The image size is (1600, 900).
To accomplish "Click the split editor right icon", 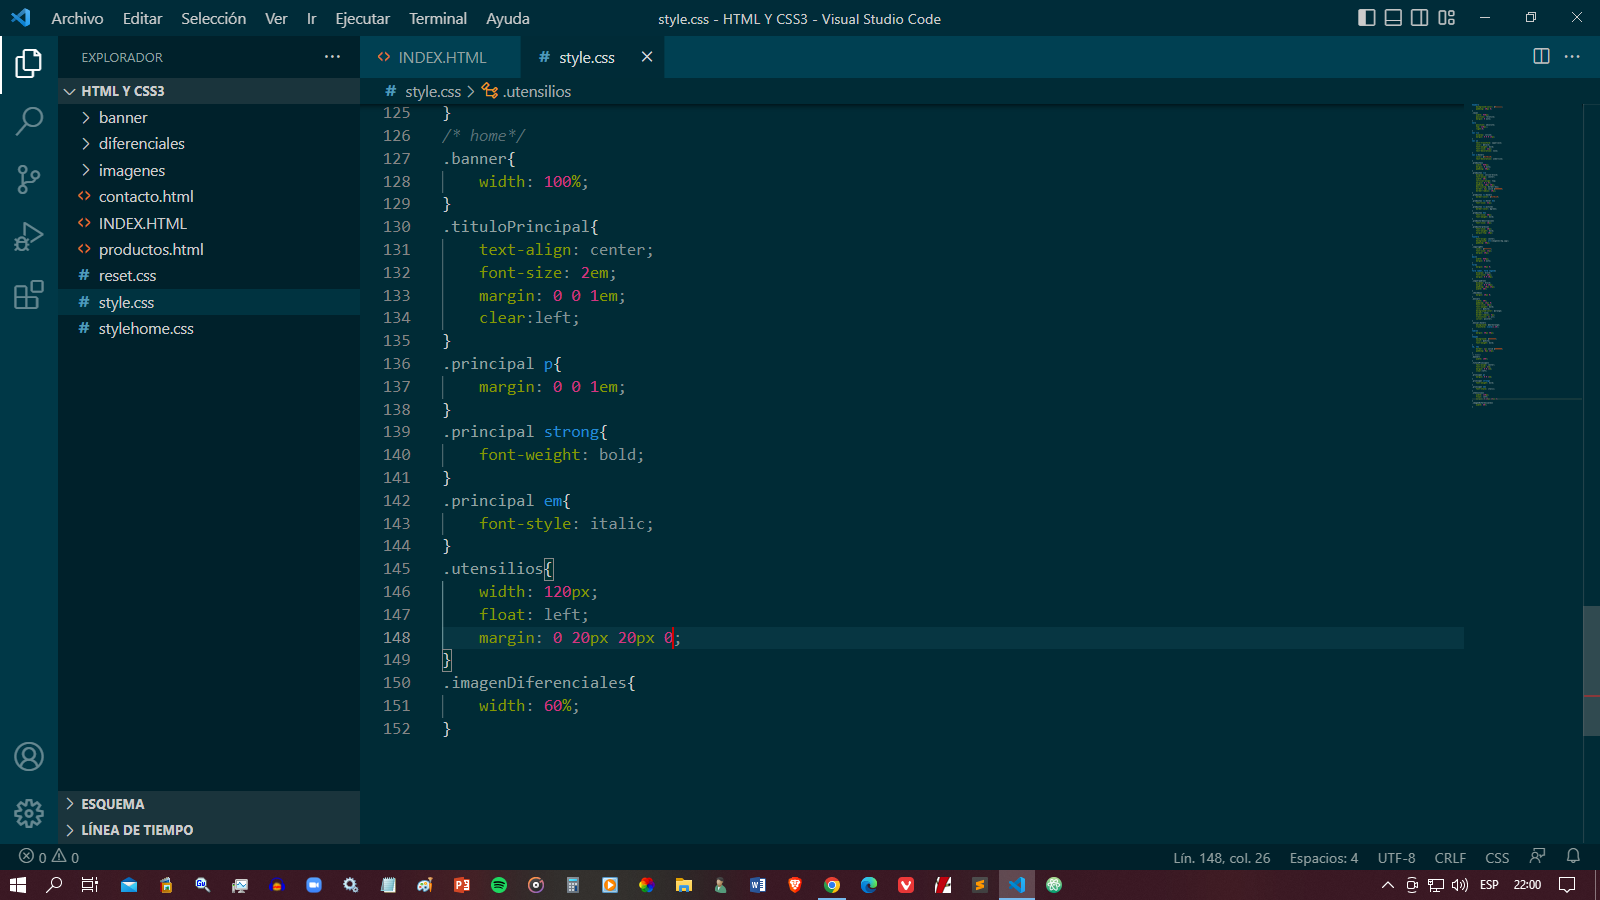I will 1541,56.
